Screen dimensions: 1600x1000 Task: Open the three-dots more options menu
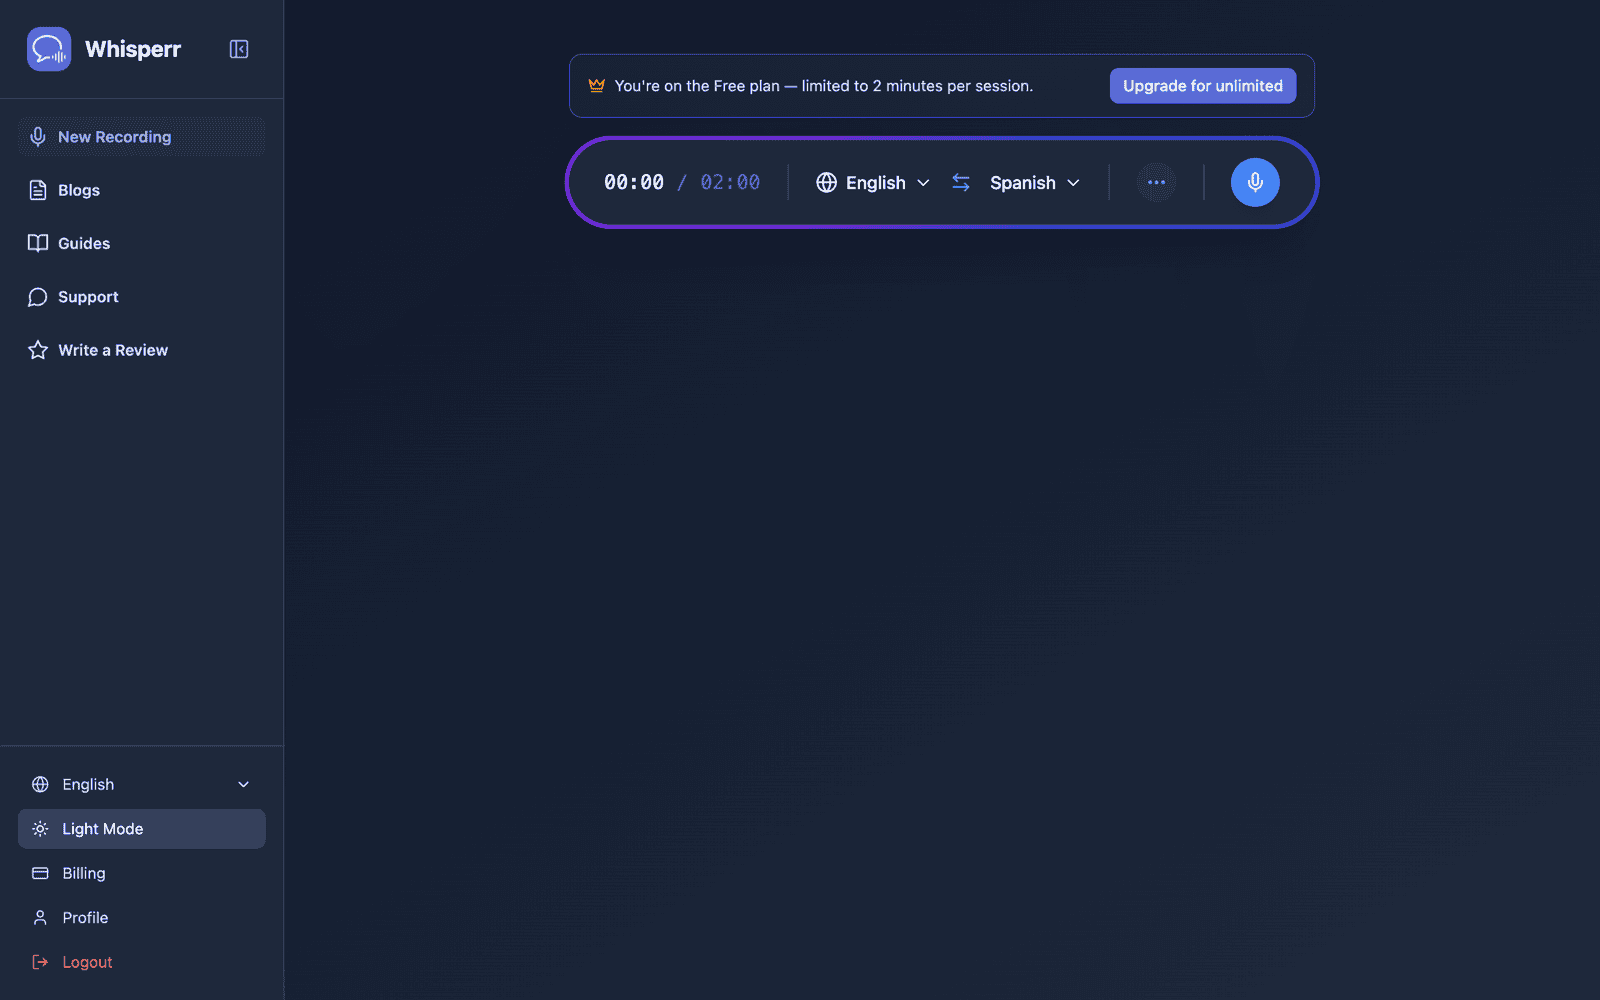pos(1156,182)
